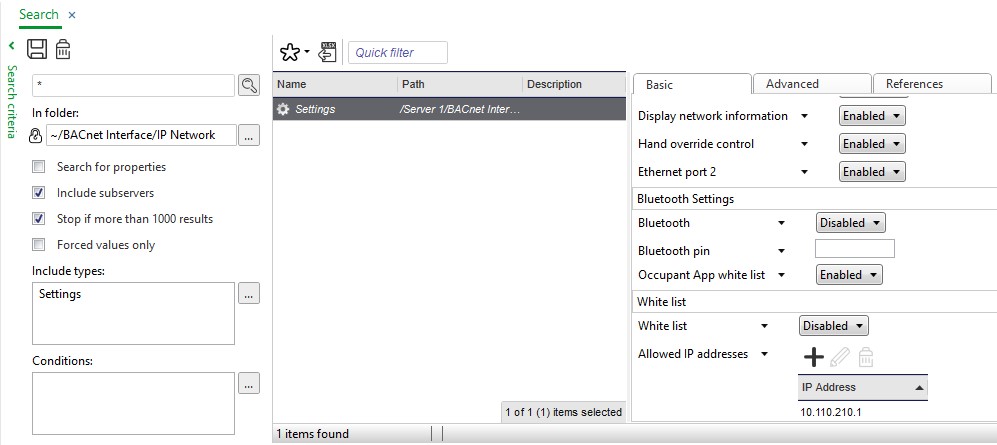Open Conditions ellipsis button
This screenshot has width=997, height=445.
click(249, 383)
